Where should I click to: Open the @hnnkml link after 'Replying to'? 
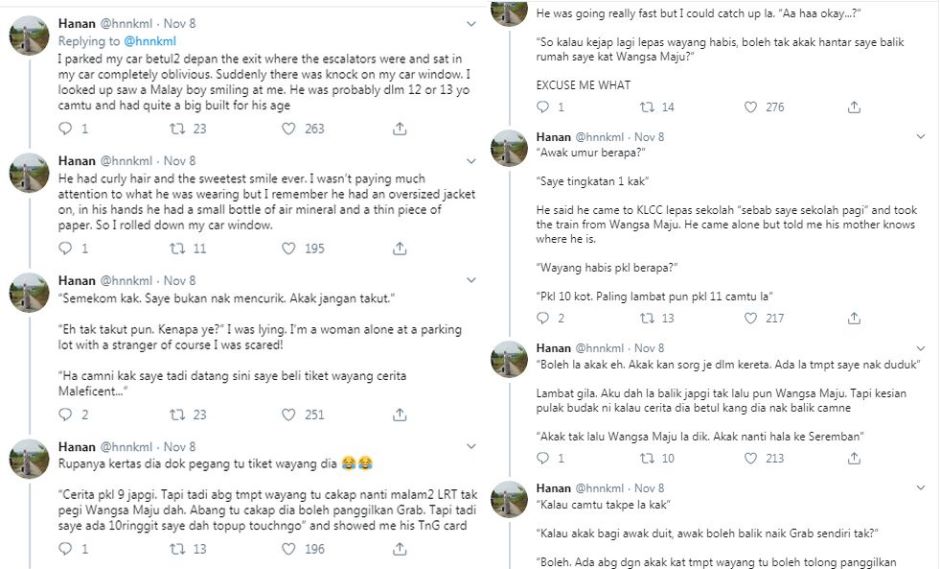149,41
